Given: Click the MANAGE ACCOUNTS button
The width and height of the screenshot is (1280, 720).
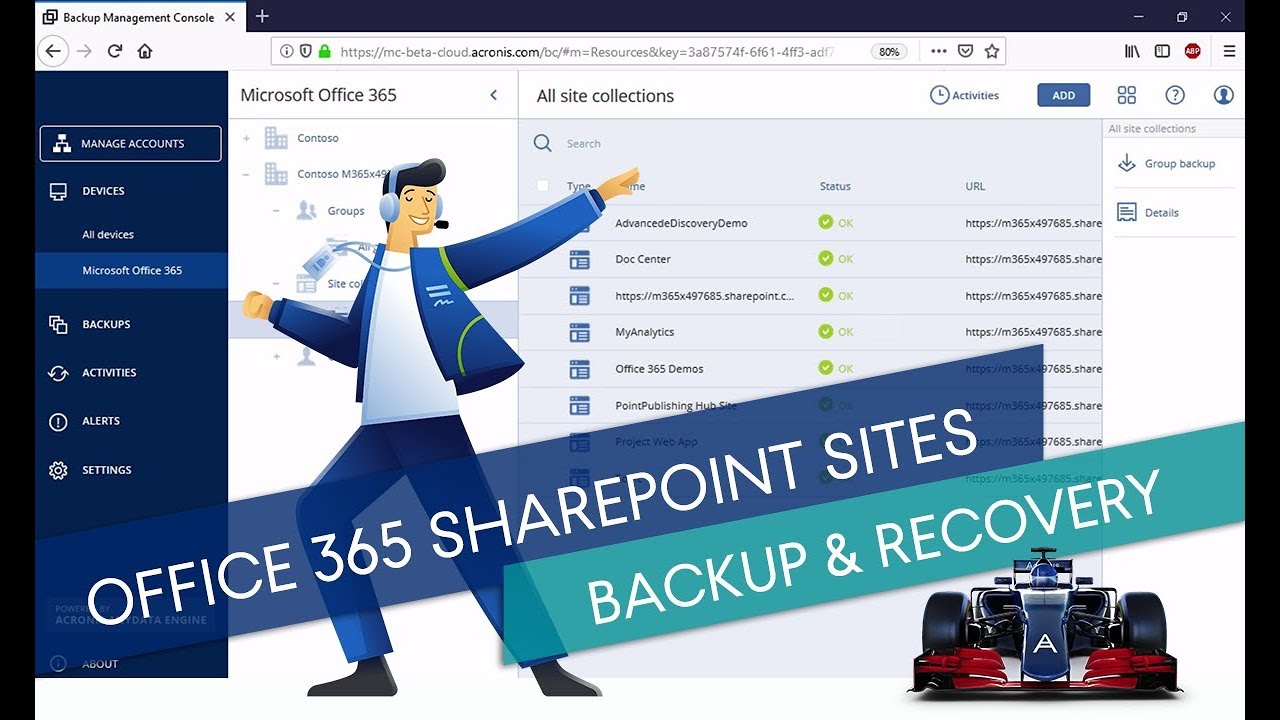Looking at the screenshot, I should point(130,143).
